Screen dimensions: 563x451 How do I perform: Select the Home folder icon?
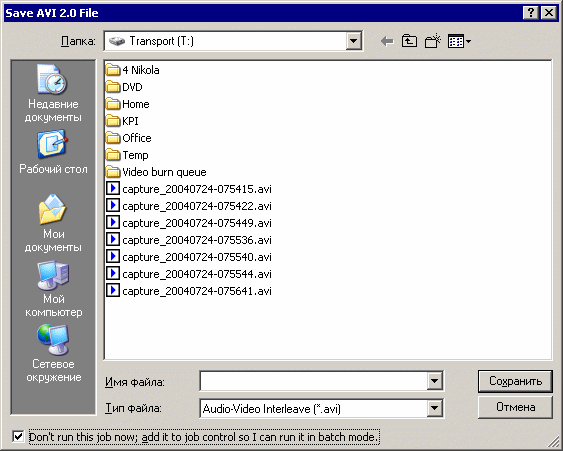pyautogui.click(x=113, y=104)
